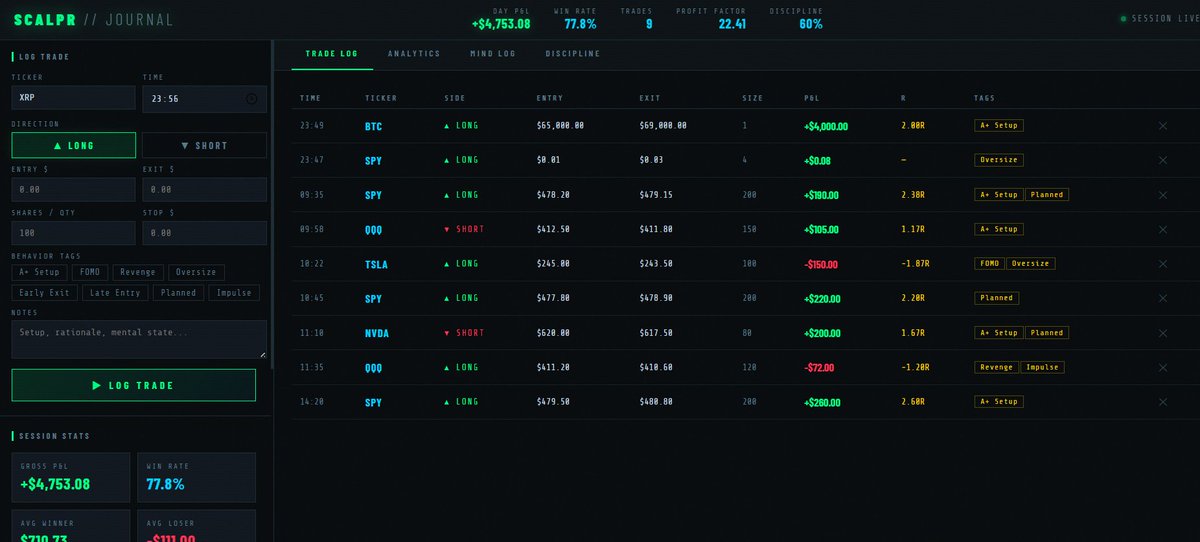The width and height of the screenshot is (1200, 542).
Task: Delete the 09:35 SPY trade
Action: (x=1162, y=195)
